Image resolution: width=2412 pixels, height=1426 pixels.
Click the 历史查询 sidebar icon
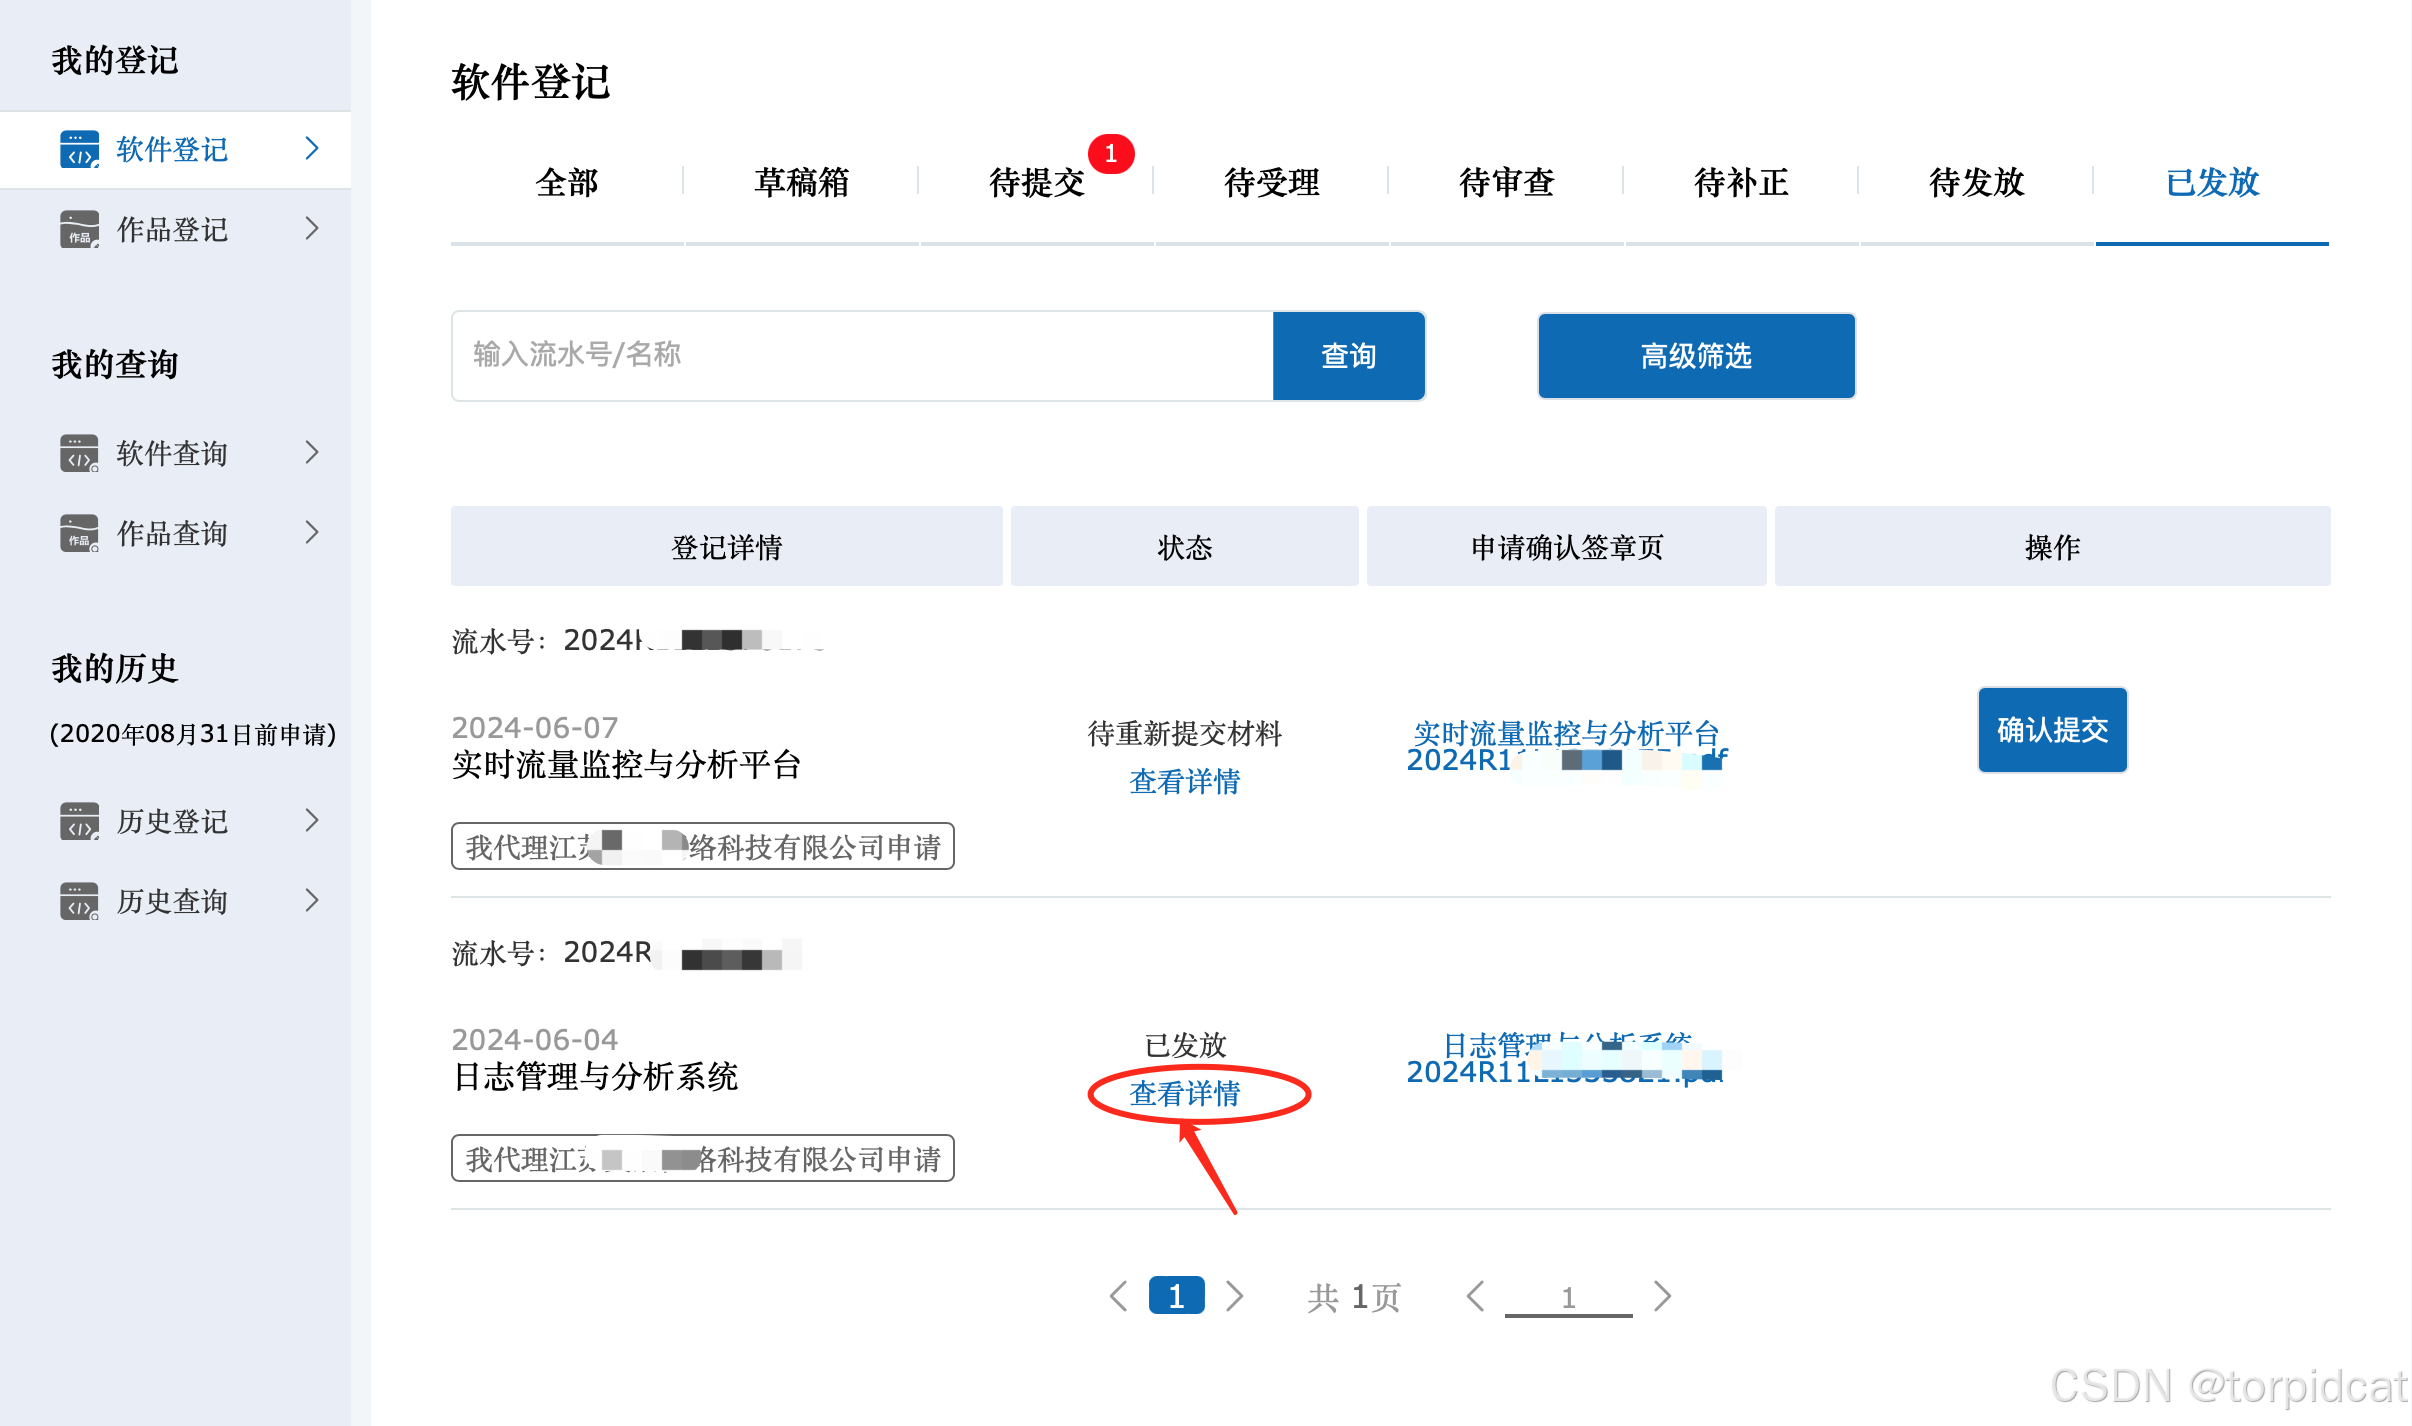coord(79,901)
